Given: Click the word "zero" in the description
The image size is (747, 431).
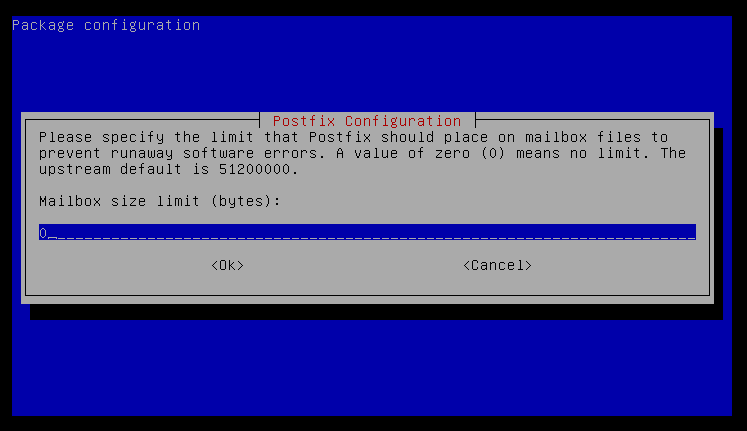Looking at the screenshot, I should point(452,153).
